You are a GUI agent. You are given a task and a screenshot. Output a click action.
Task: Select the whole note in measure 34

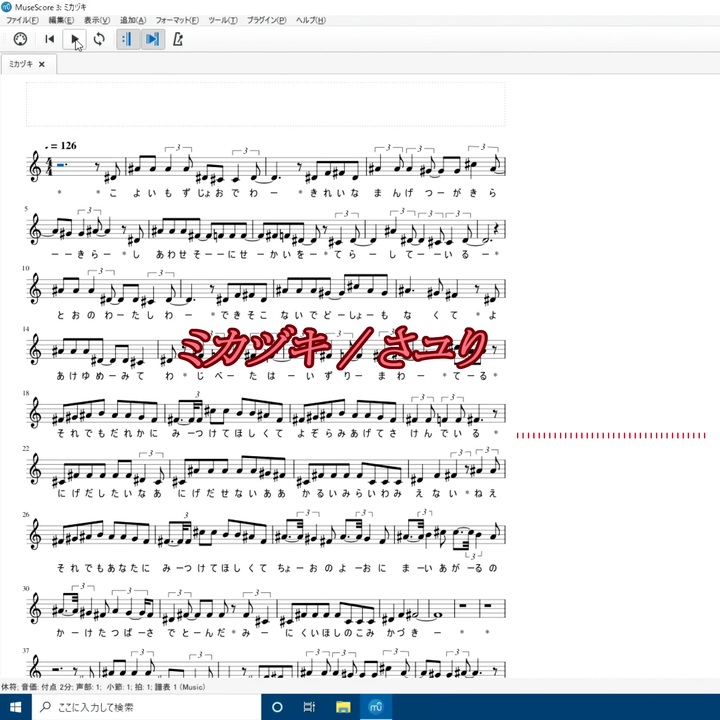(438, 615)
